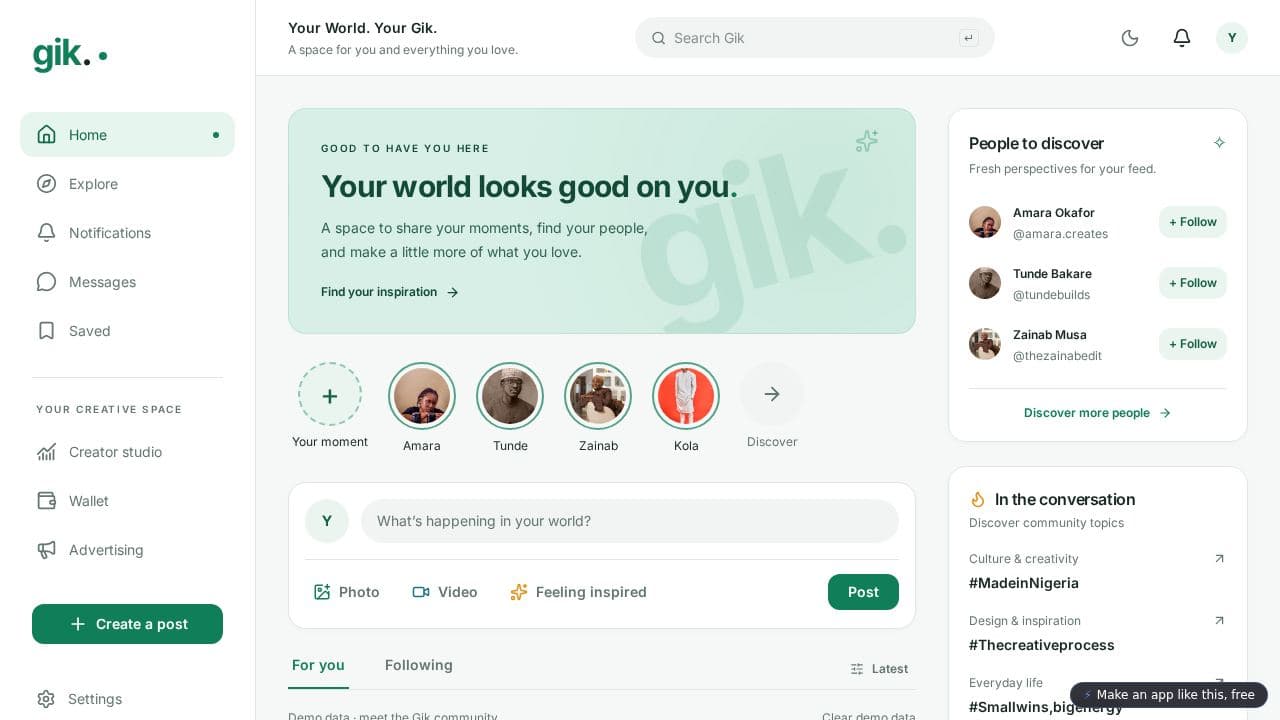1280x720 pixels.
Task: Go to Notifications in the sidebar
Action: (127, 233)
